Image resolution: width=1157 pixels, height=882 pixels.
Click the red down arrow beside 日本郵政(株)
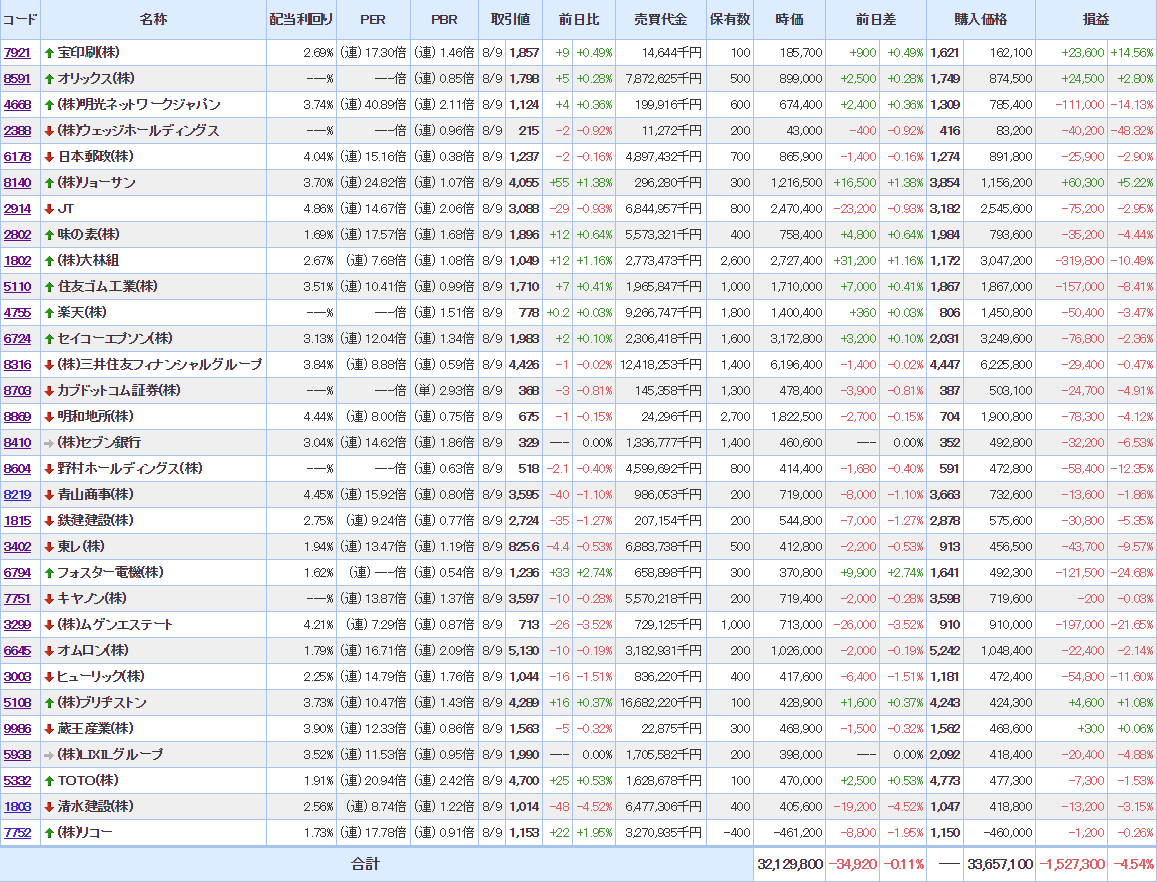pyautogui.click(x=49, y=156)
